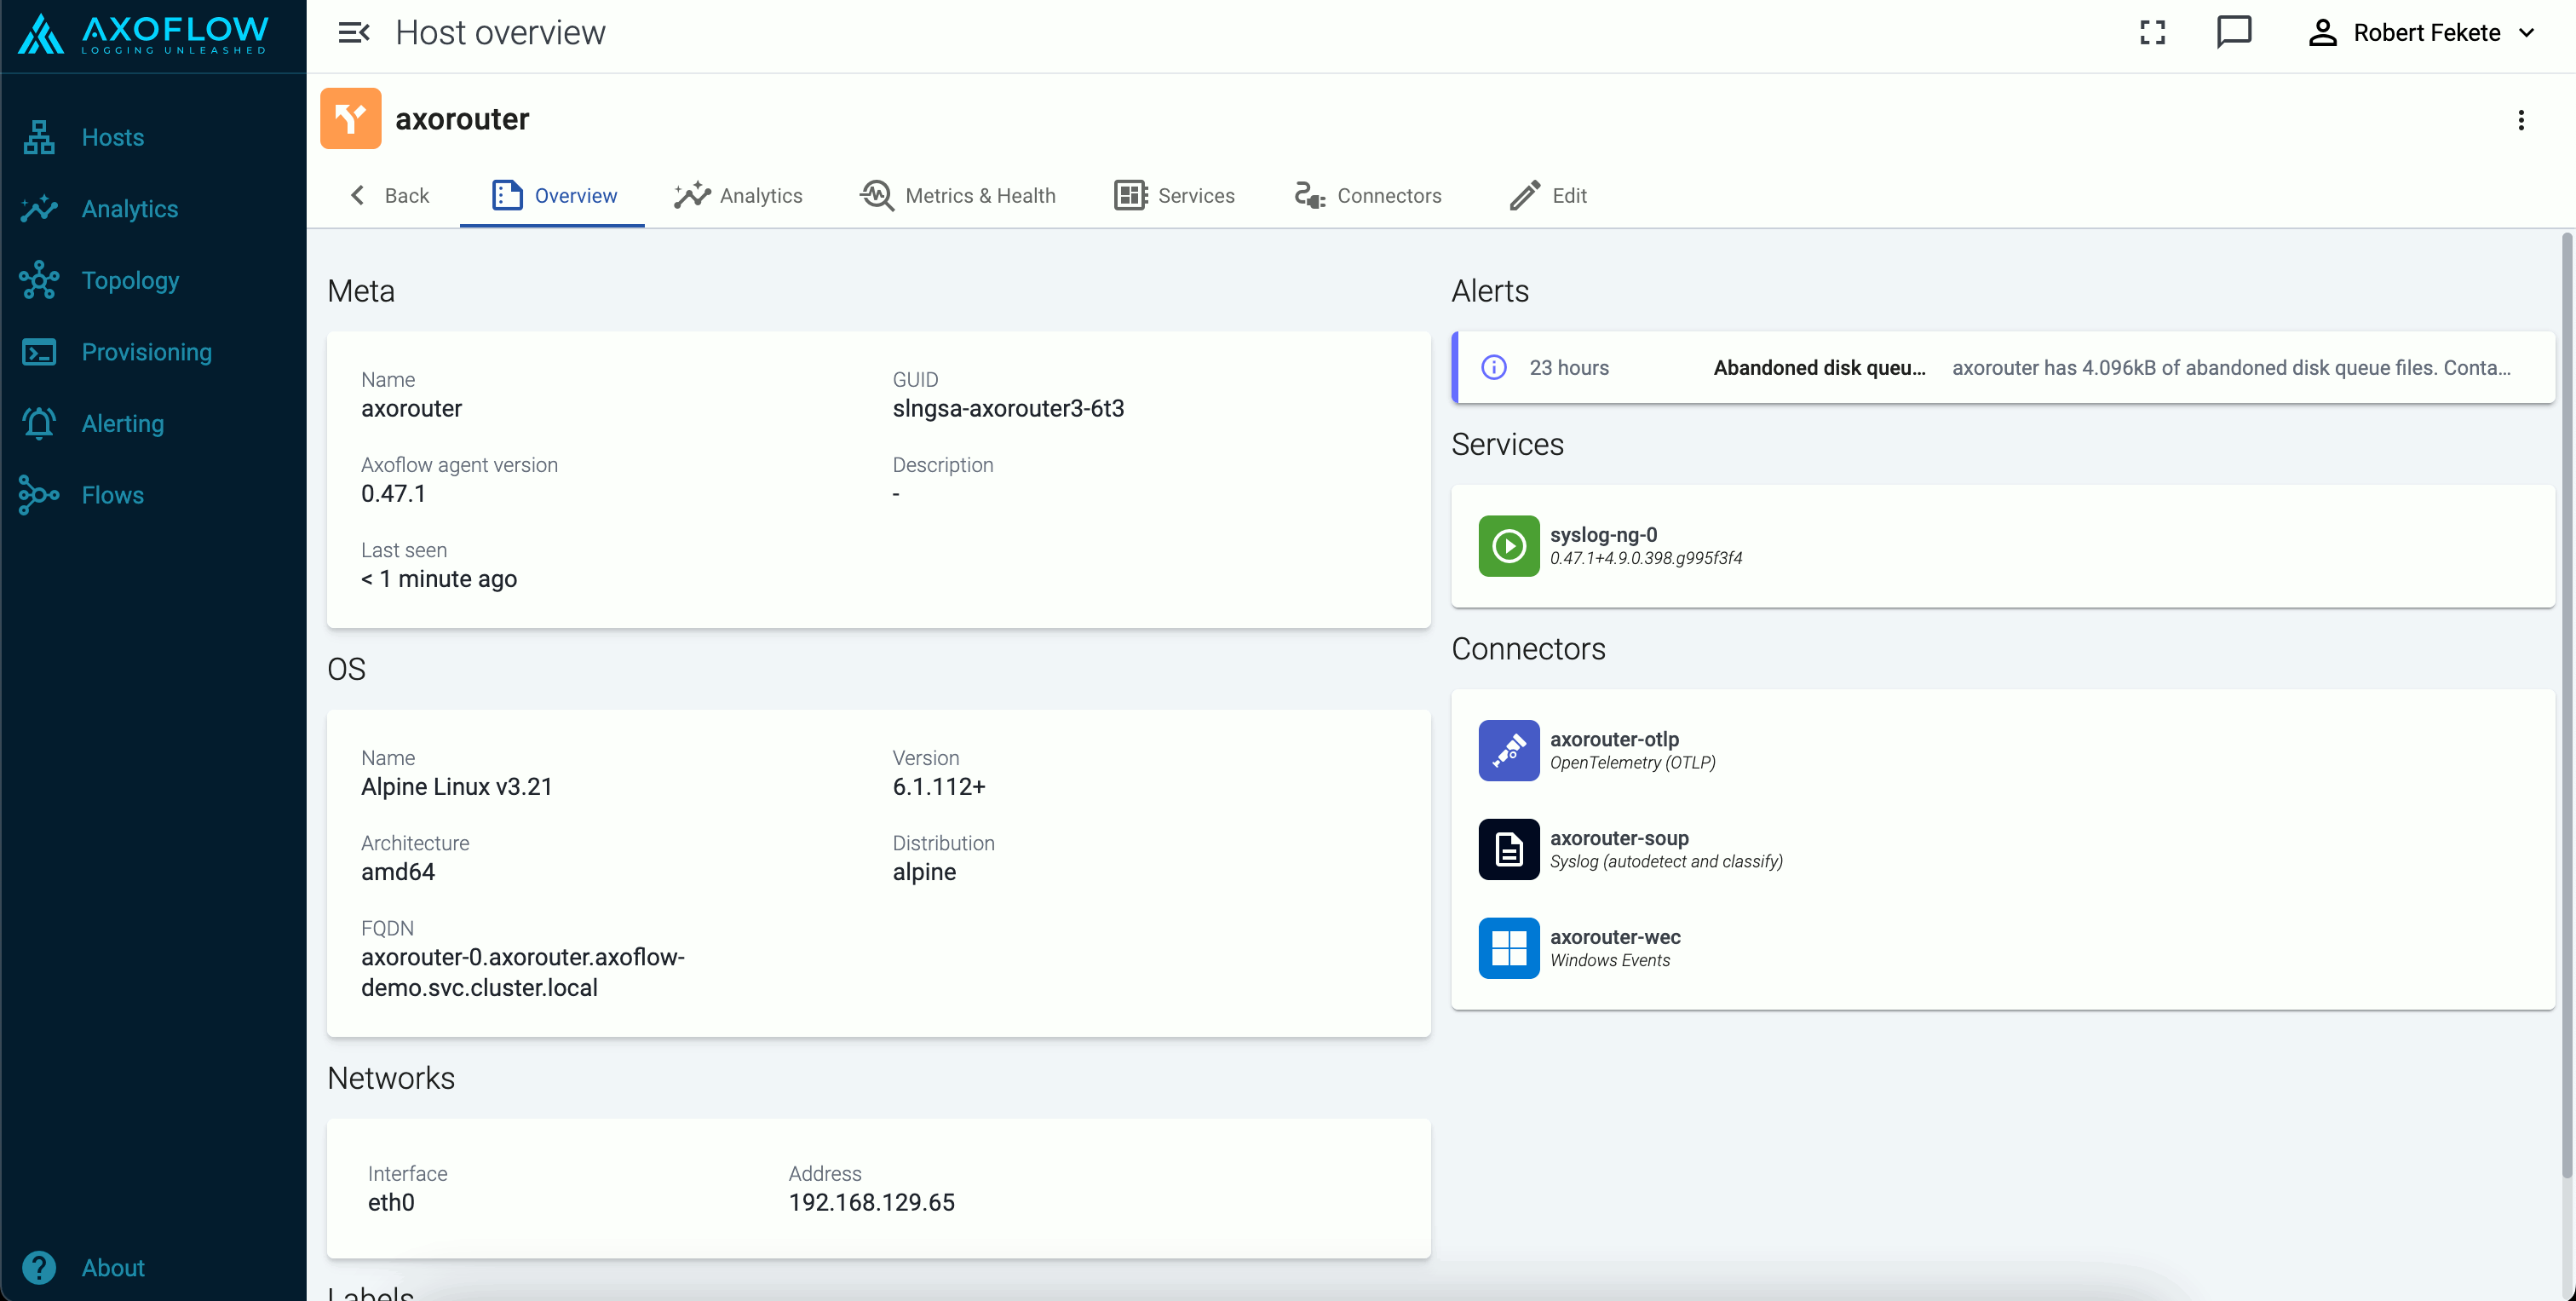
Task: Click the orange axorouter host icon
Action: pyautogui.click(x=350, y=118)
